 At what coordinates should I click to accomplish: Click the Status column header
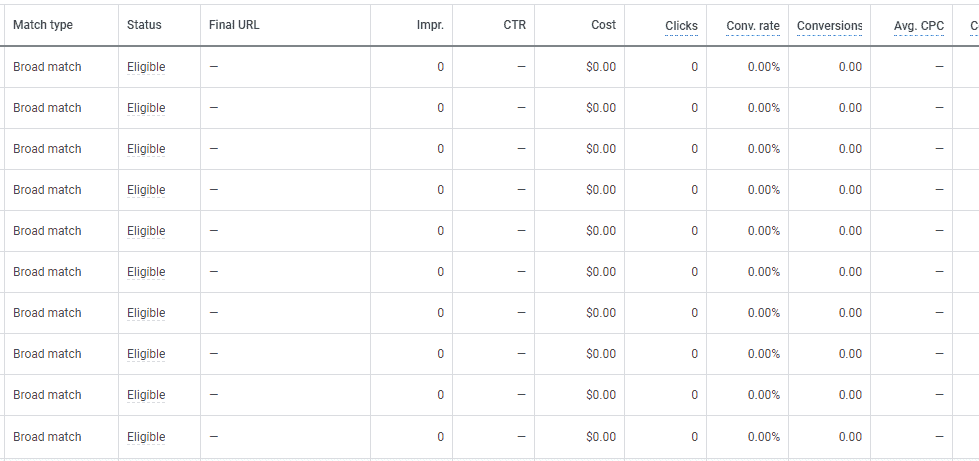click(144, 25)
